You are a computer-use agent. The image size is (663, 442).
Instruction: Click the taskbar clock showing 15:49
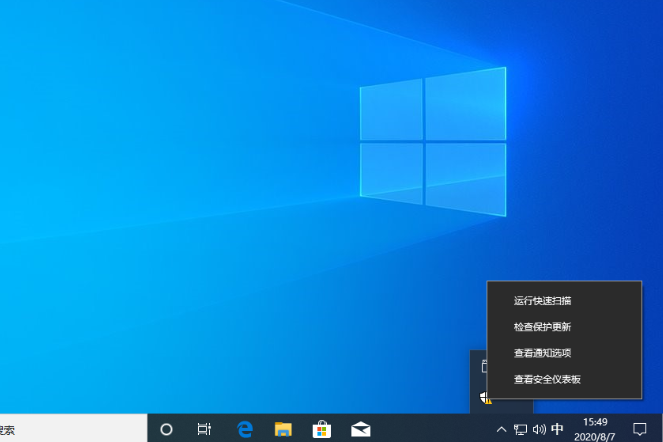[596, 429]
